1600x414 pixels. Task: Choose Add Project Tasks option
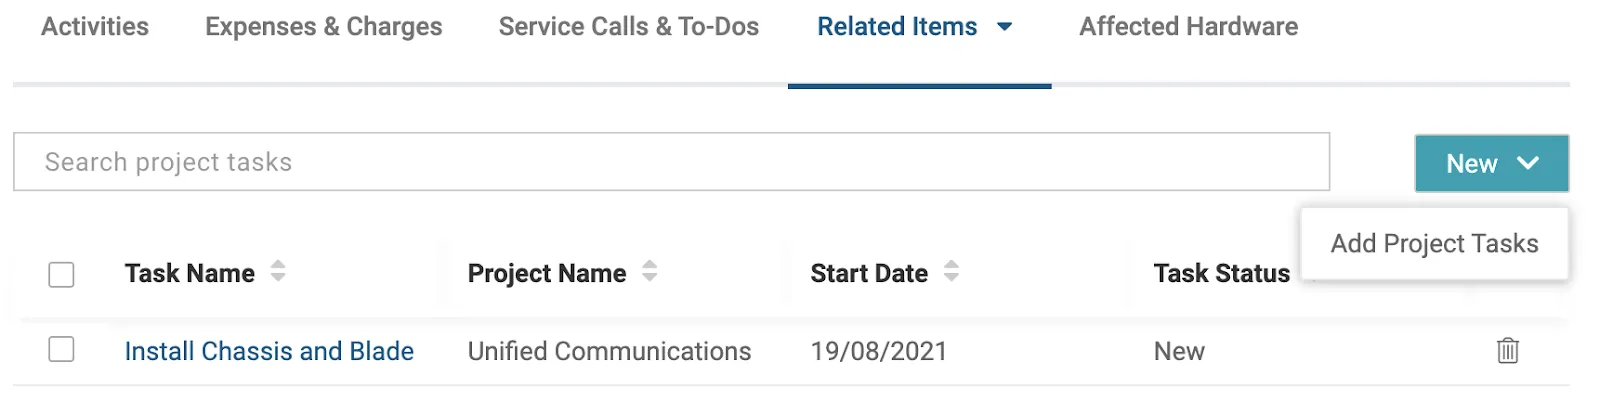(x=1434, y=244)
